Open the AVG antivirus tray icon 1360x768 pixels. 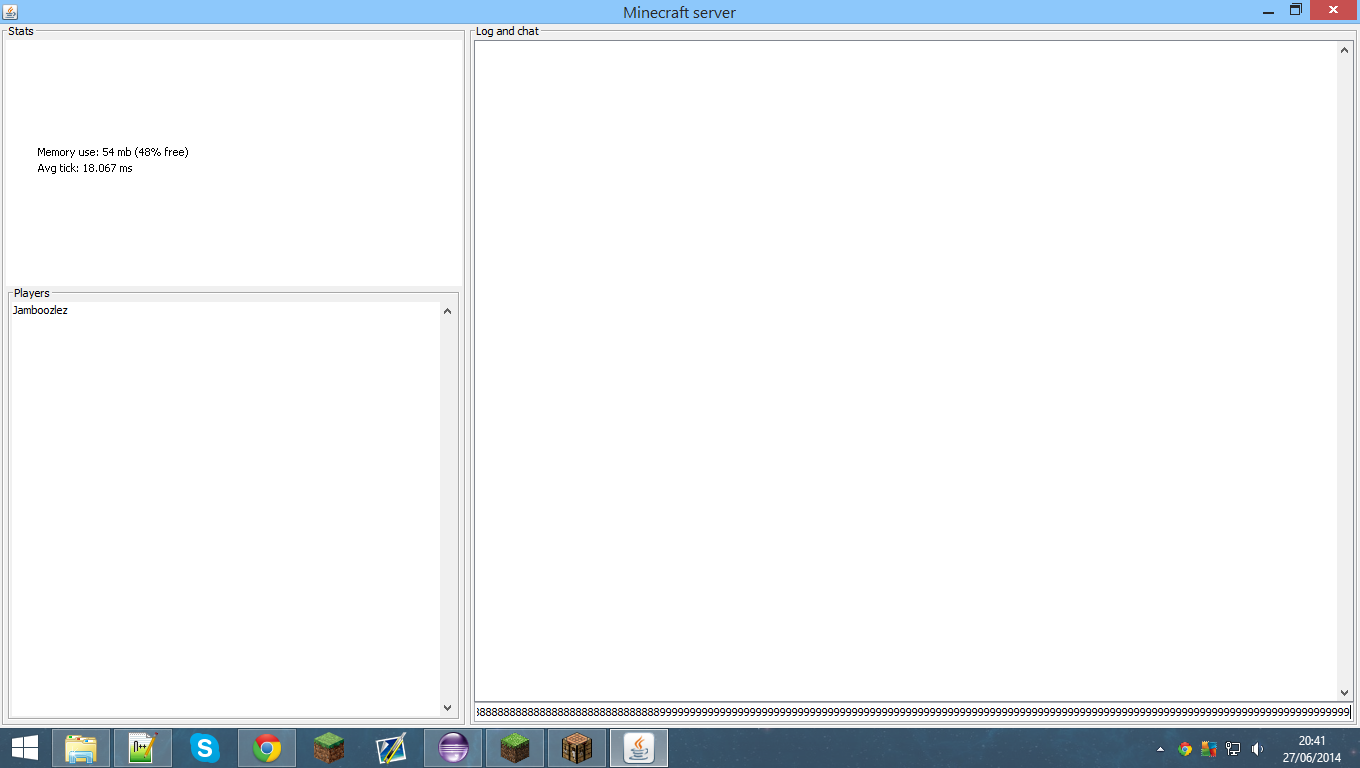pos(1209,748)
